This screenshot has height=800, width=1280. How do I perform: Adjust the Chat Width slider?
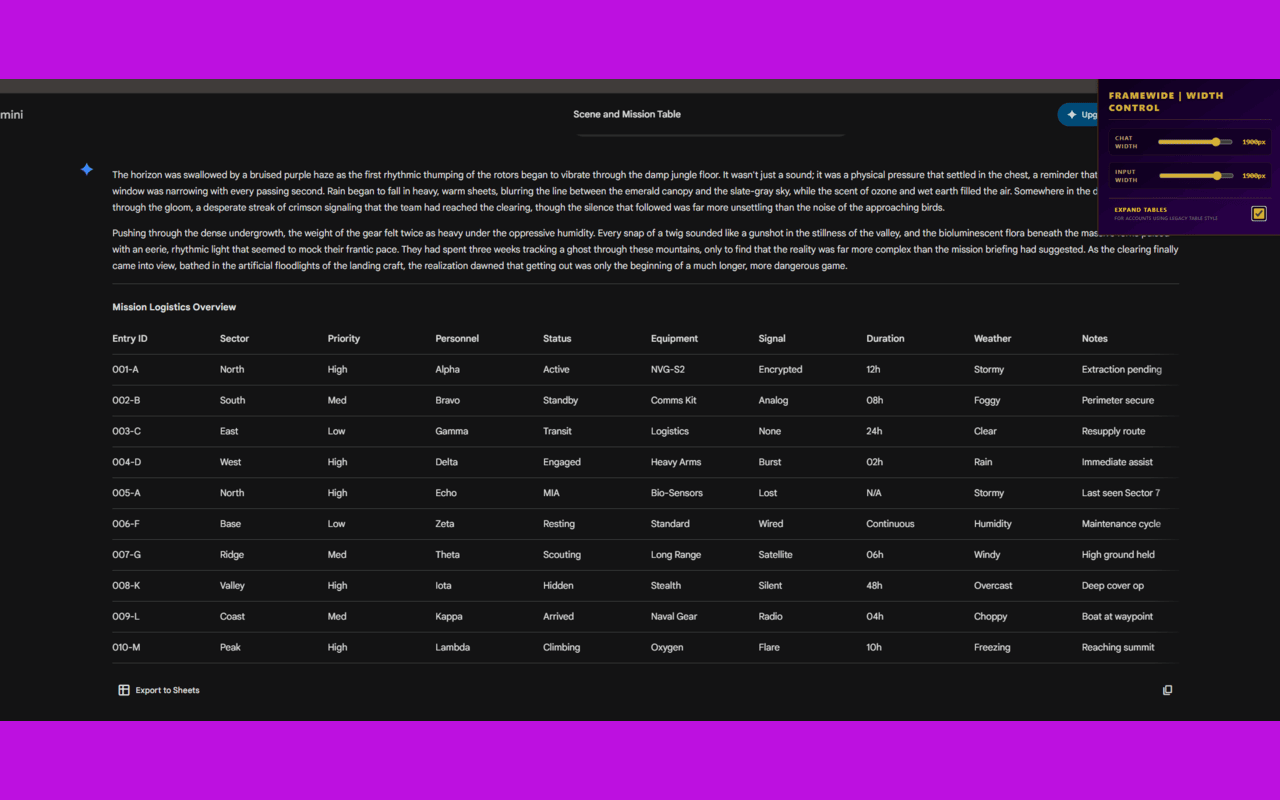1195,142
